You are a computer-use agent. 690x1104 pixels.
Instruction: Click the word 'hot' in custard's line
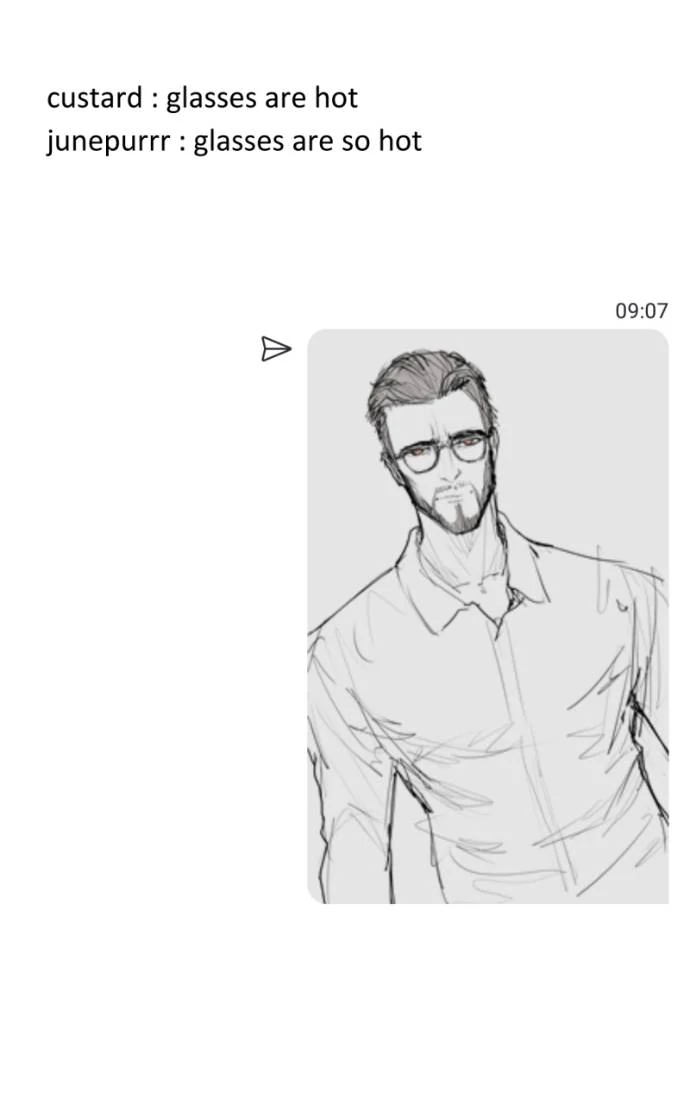tap(336, 97)
